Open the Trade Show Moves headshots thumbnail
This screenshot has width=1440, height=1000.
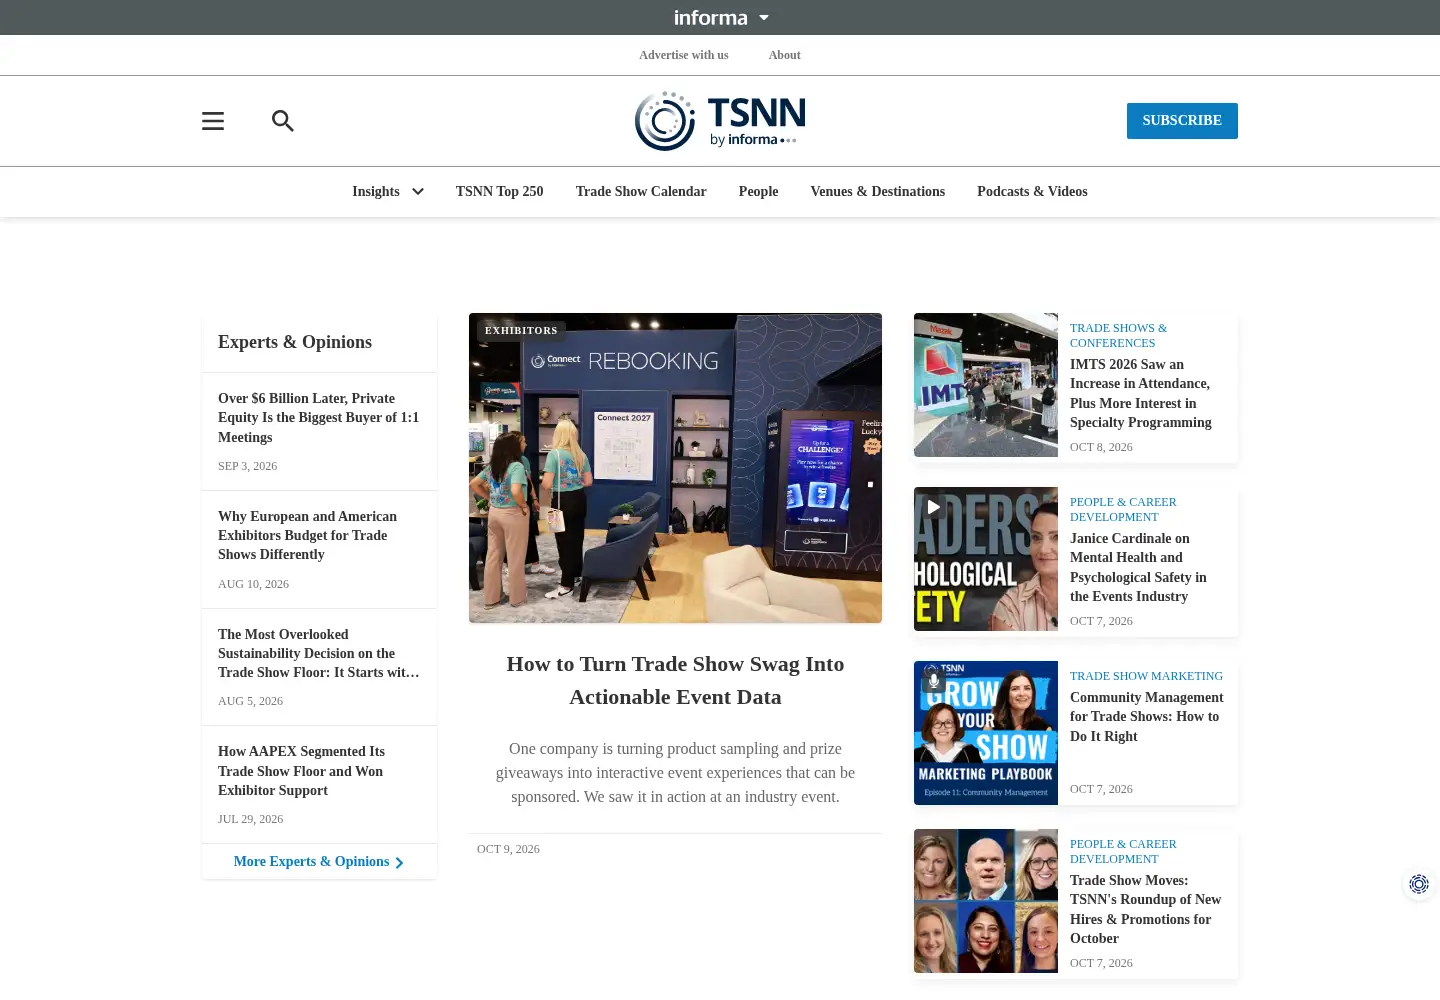[x=986, y=901]
